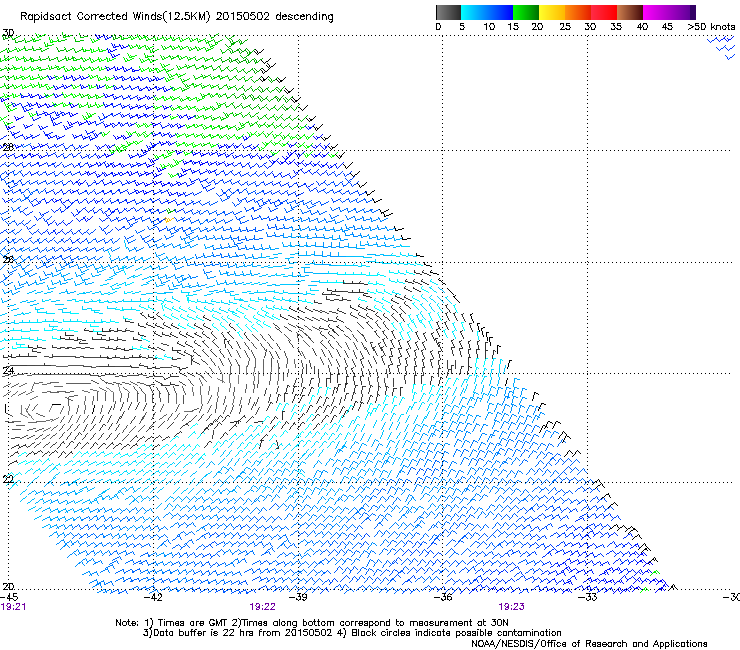Click the note 'Times are GMT'
Screen dimensions: 740x650
[191, 623]
